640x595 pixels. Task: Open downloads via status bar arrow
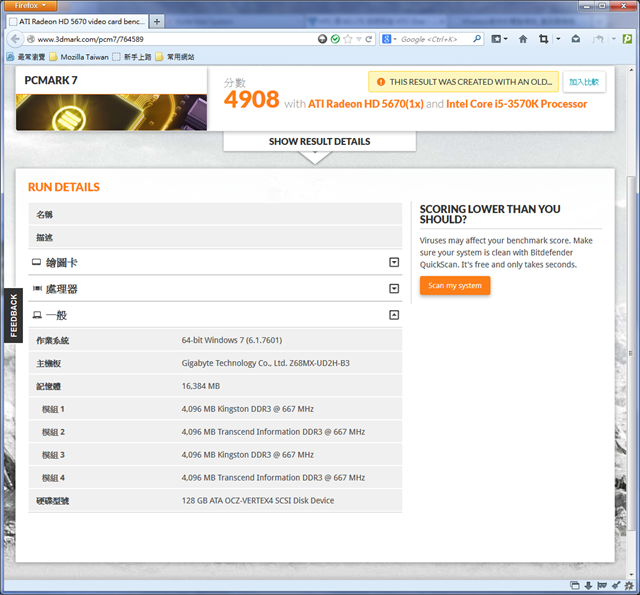point(588,586)
